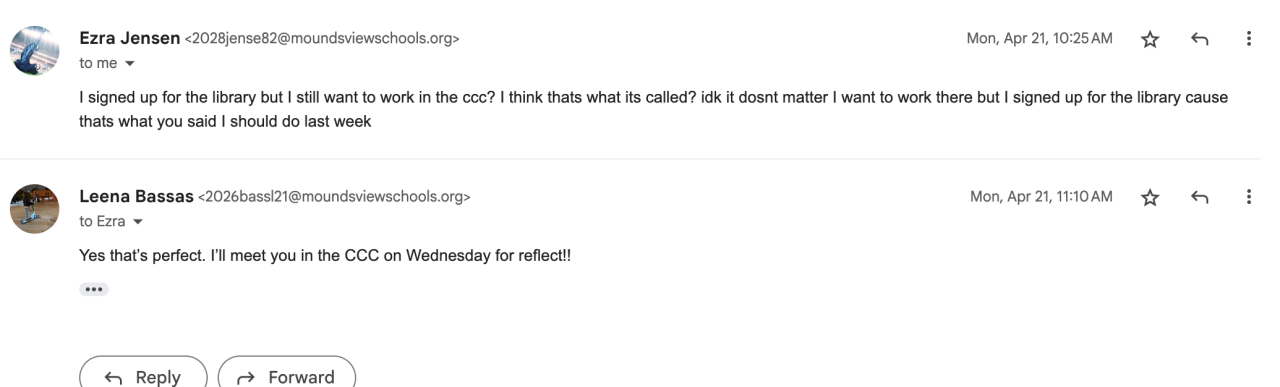Open more options for Leena's message
The width and height of the screenshot is (1280, 387).
(1248, 197)
